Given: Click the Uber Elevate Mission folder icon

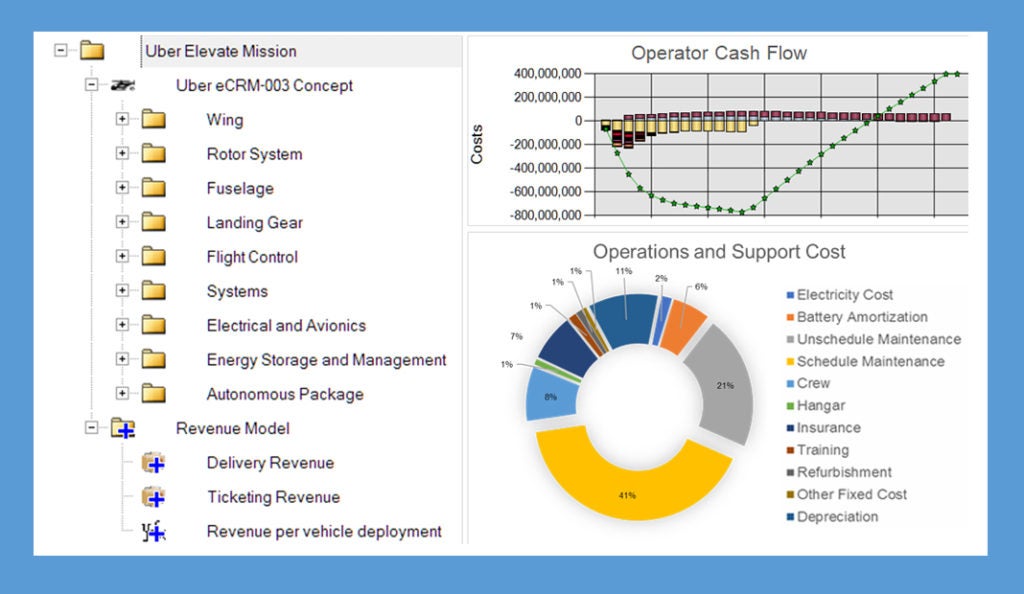Looking at the screenshot, I should point(92,50).
